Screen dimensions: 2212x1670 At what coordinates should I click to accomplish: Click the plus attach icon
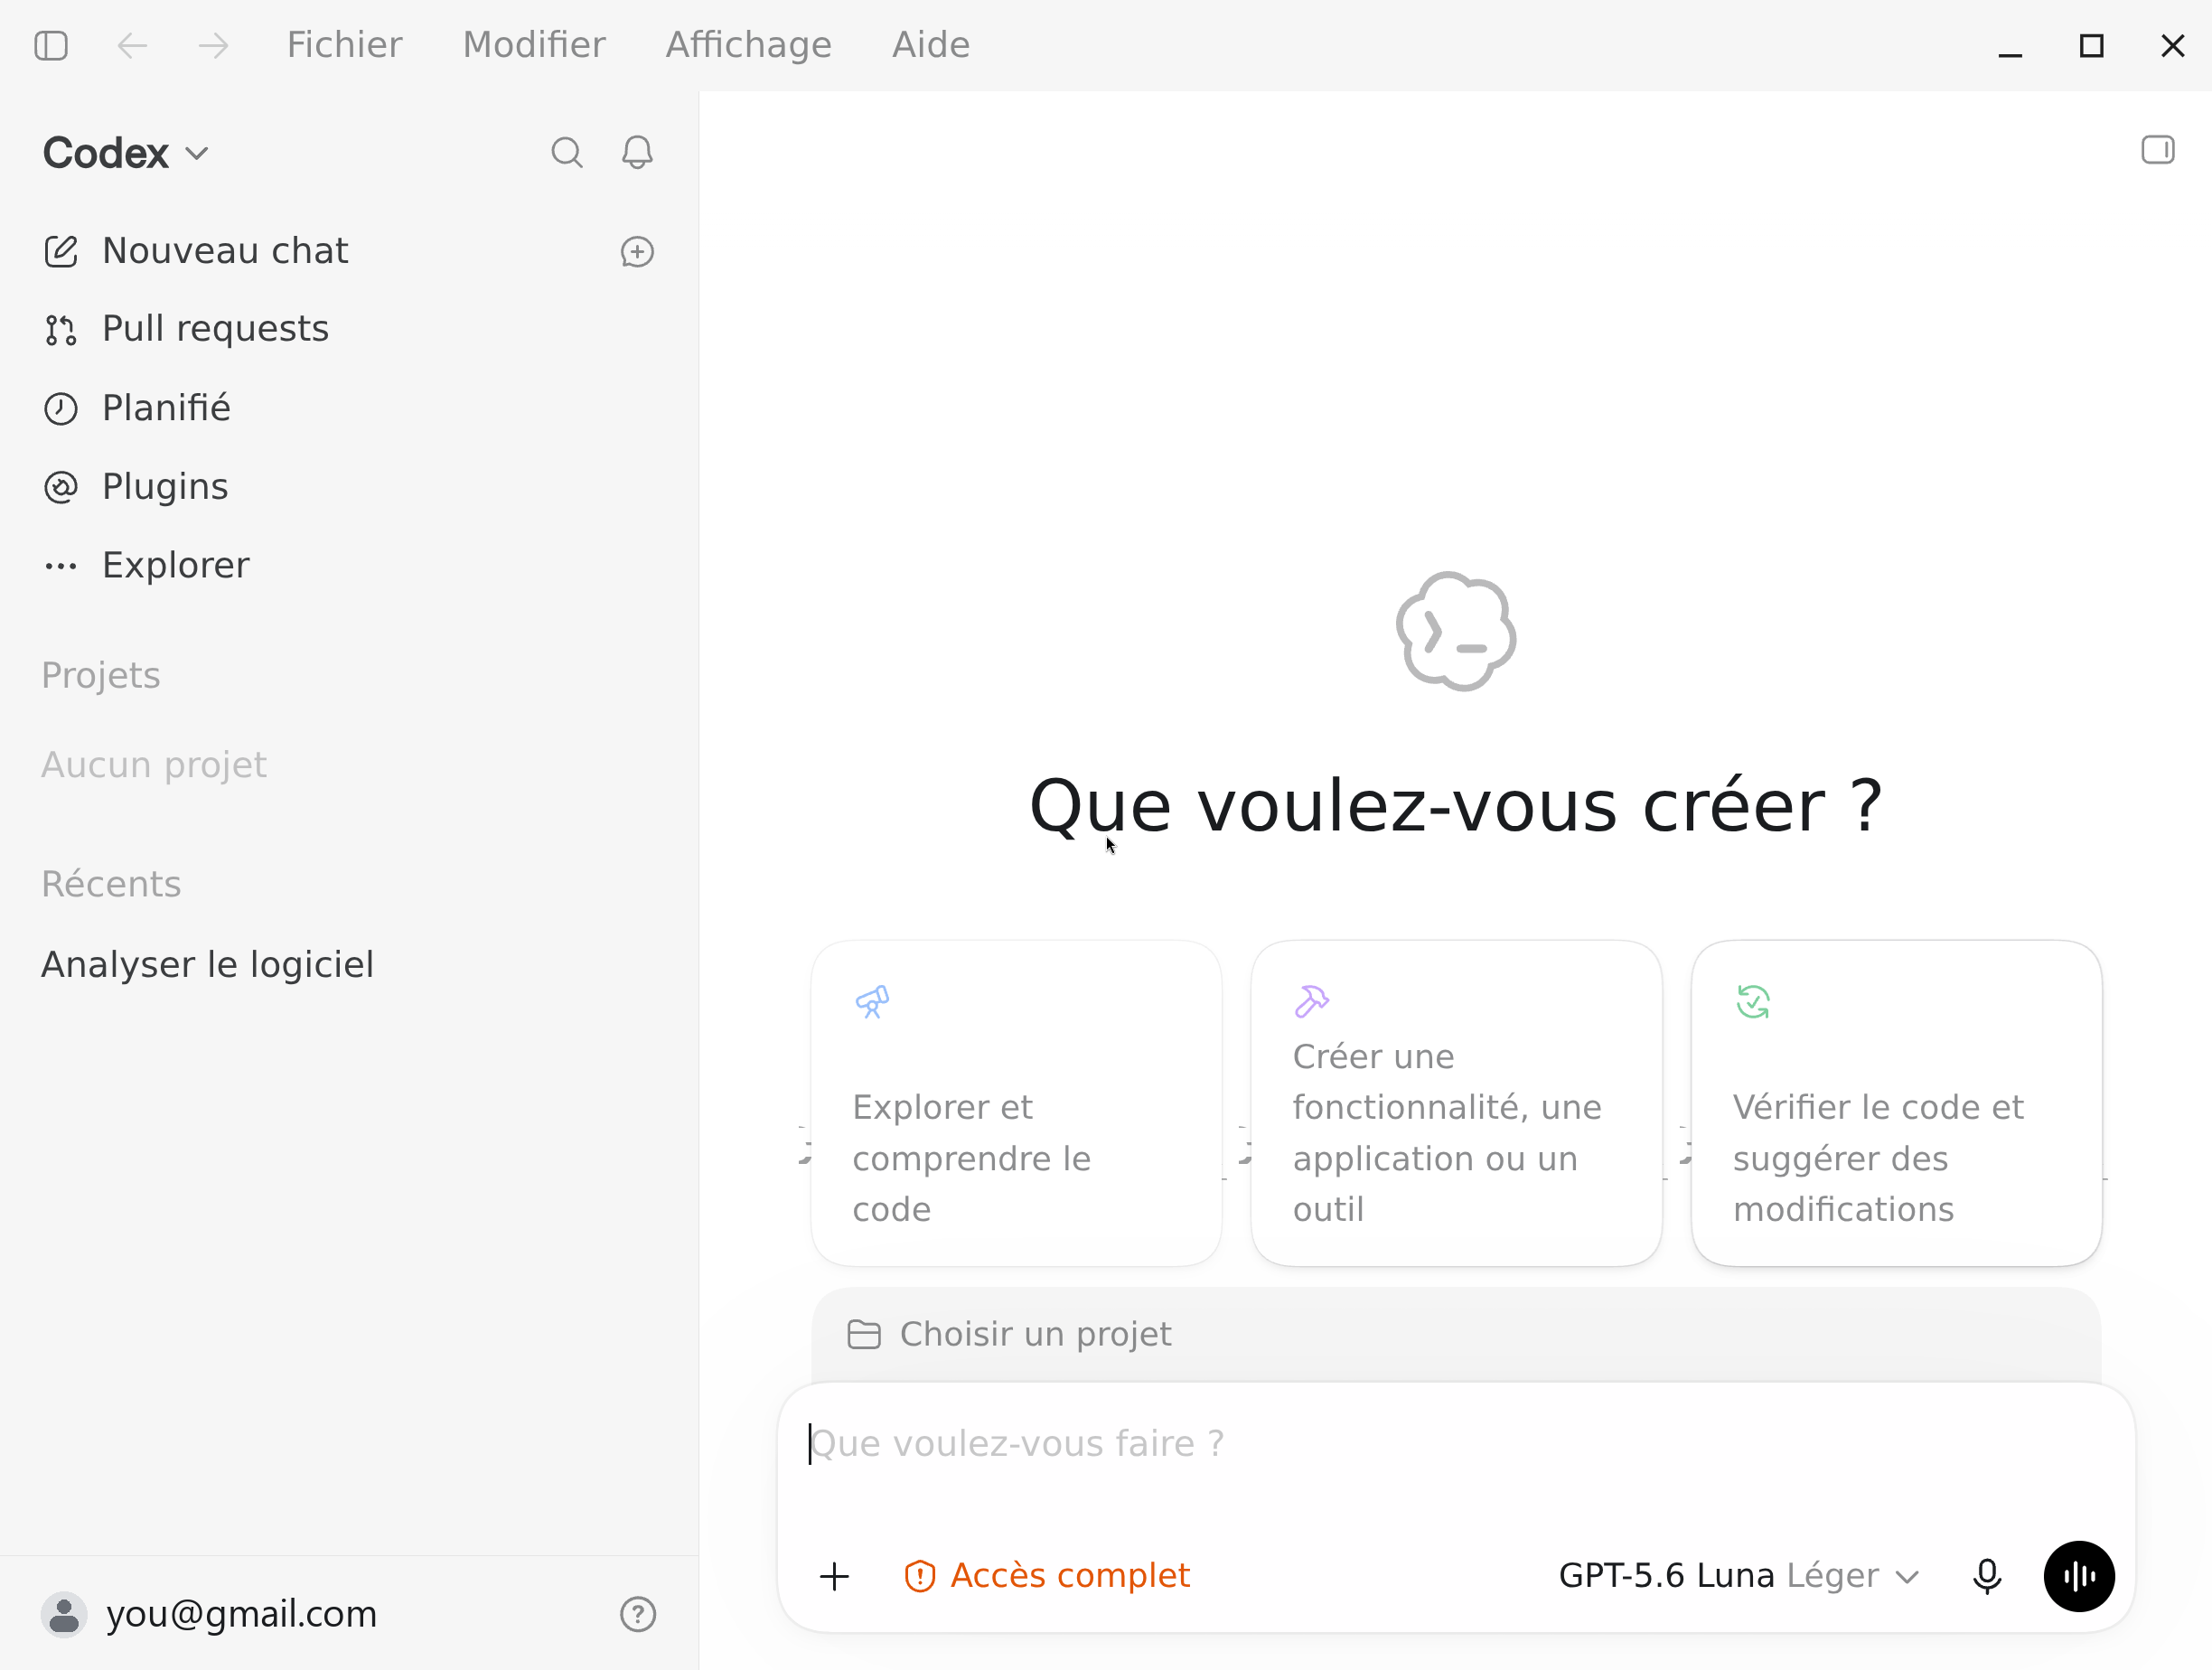[834, 1577]
